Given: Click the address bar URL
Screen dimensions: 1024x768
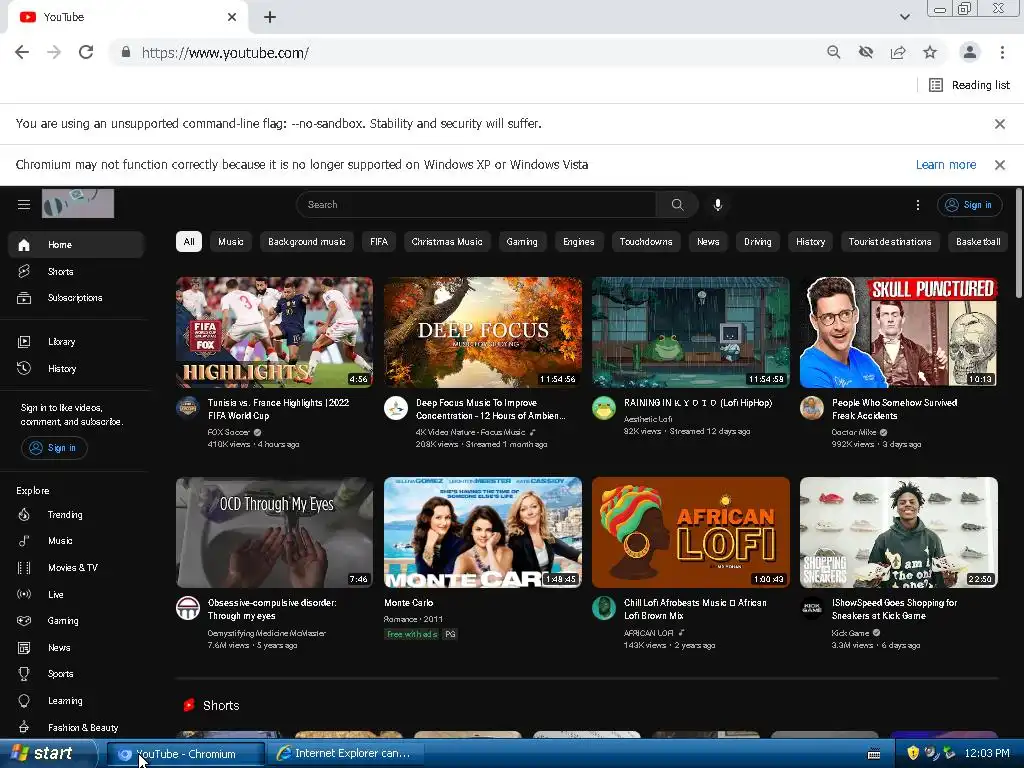Looking at the screenshot, I should [x=225, y=52].
